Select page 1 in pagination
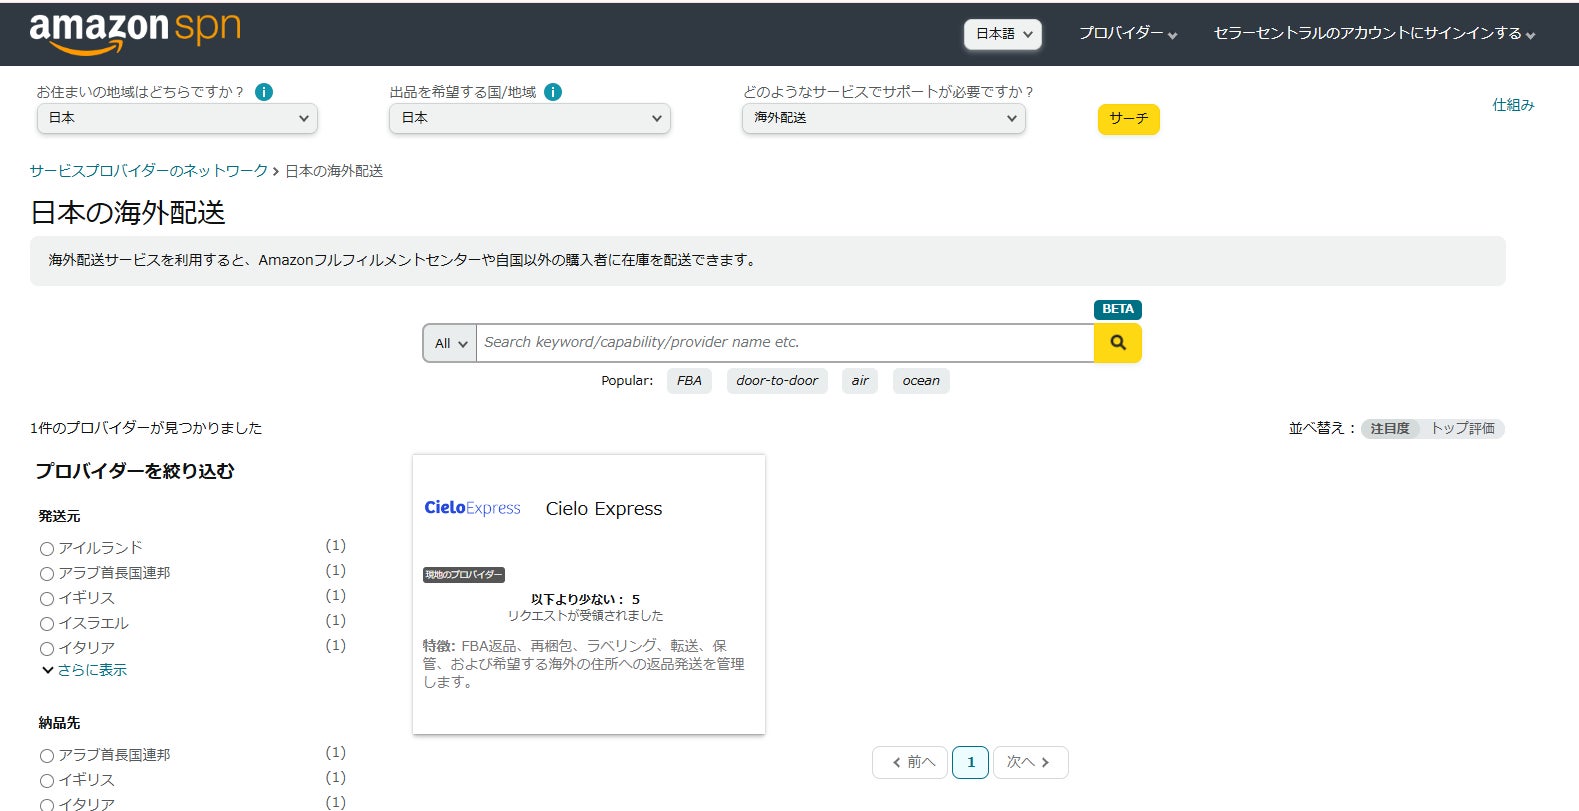Viewport: 1579px width, 811px height. (970, 762)
